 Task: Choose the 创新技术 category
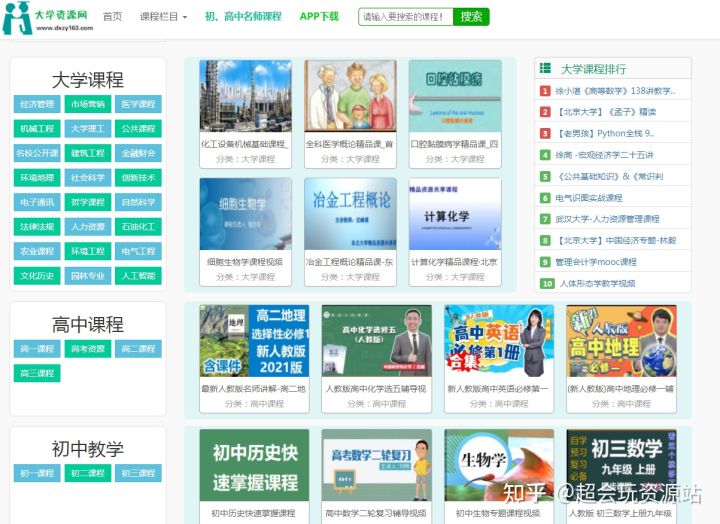pos(138,178)
